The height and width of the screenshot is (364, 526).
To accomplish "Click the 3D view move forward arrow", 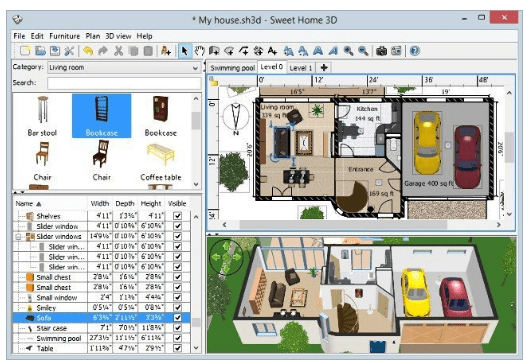I will pos(226,247).
